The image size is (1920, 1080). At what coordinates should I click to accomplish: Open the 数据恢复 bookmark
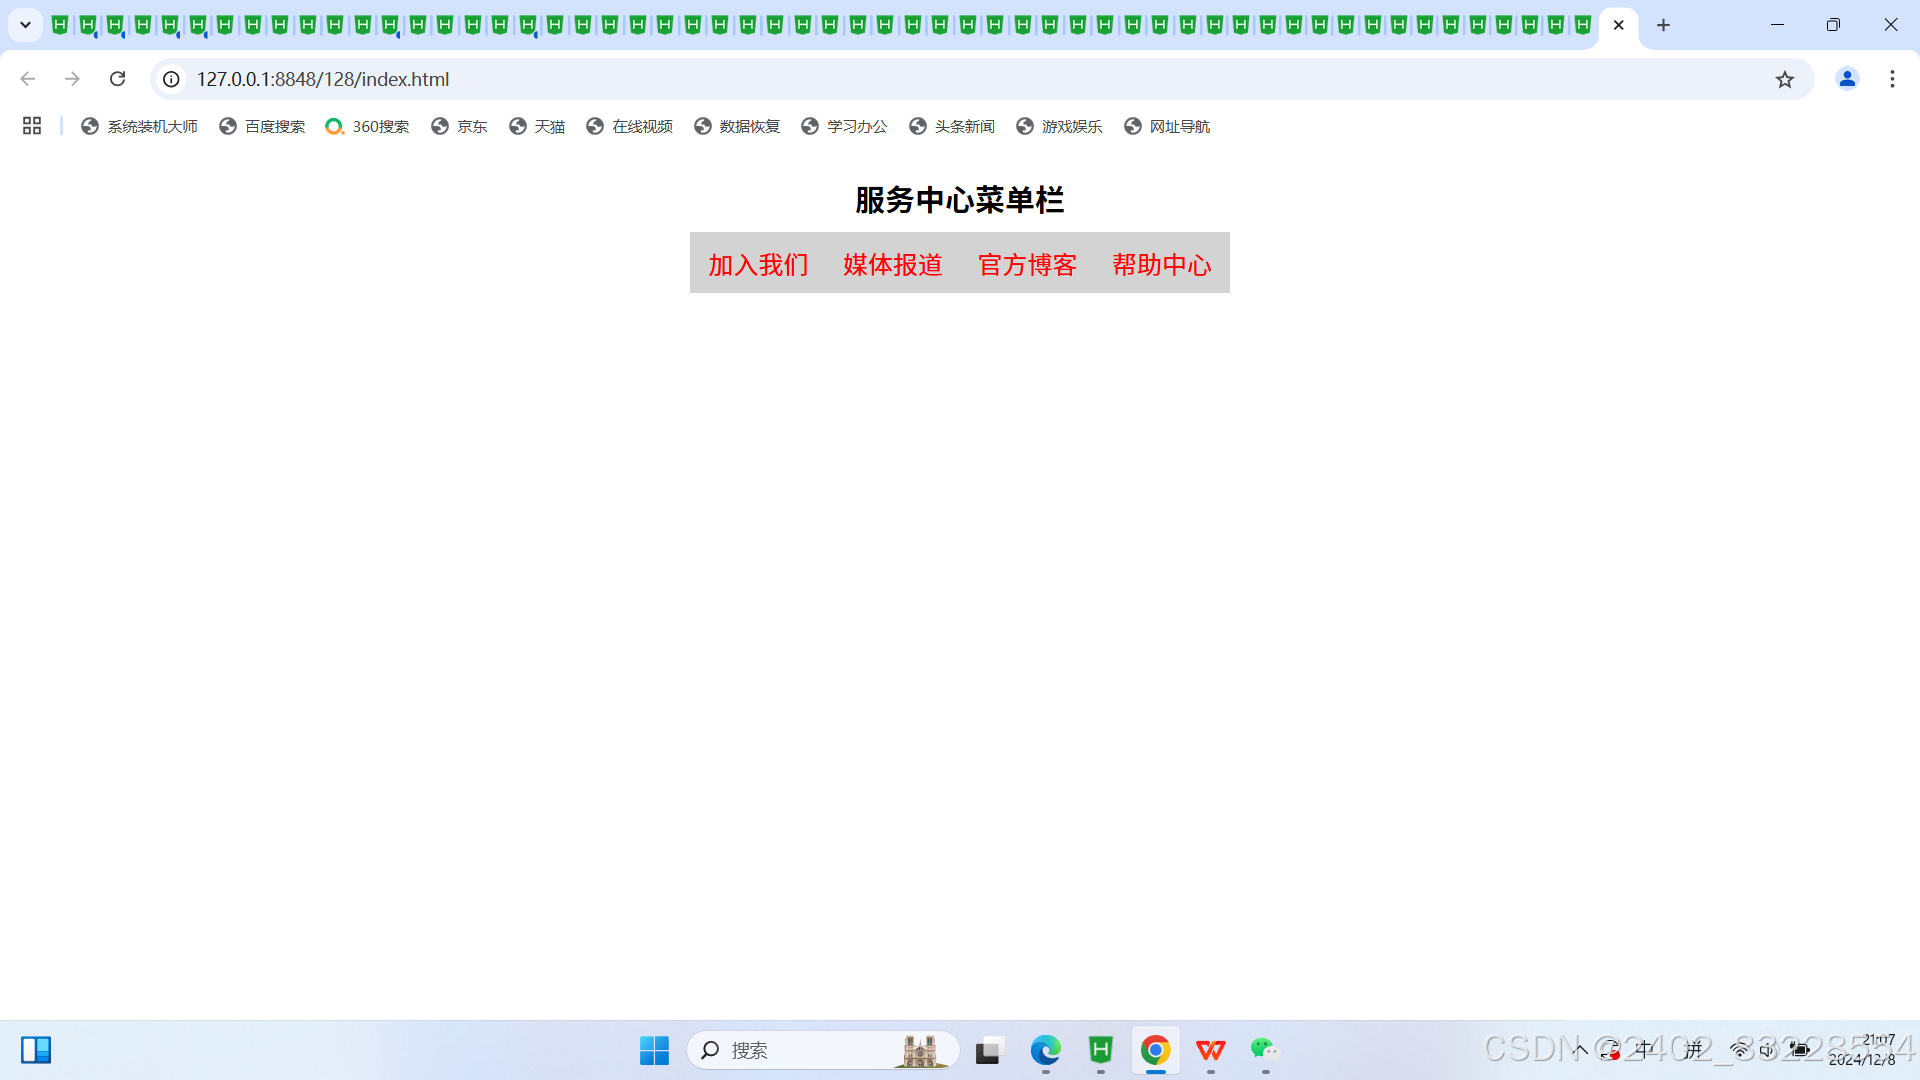point(737,126)
